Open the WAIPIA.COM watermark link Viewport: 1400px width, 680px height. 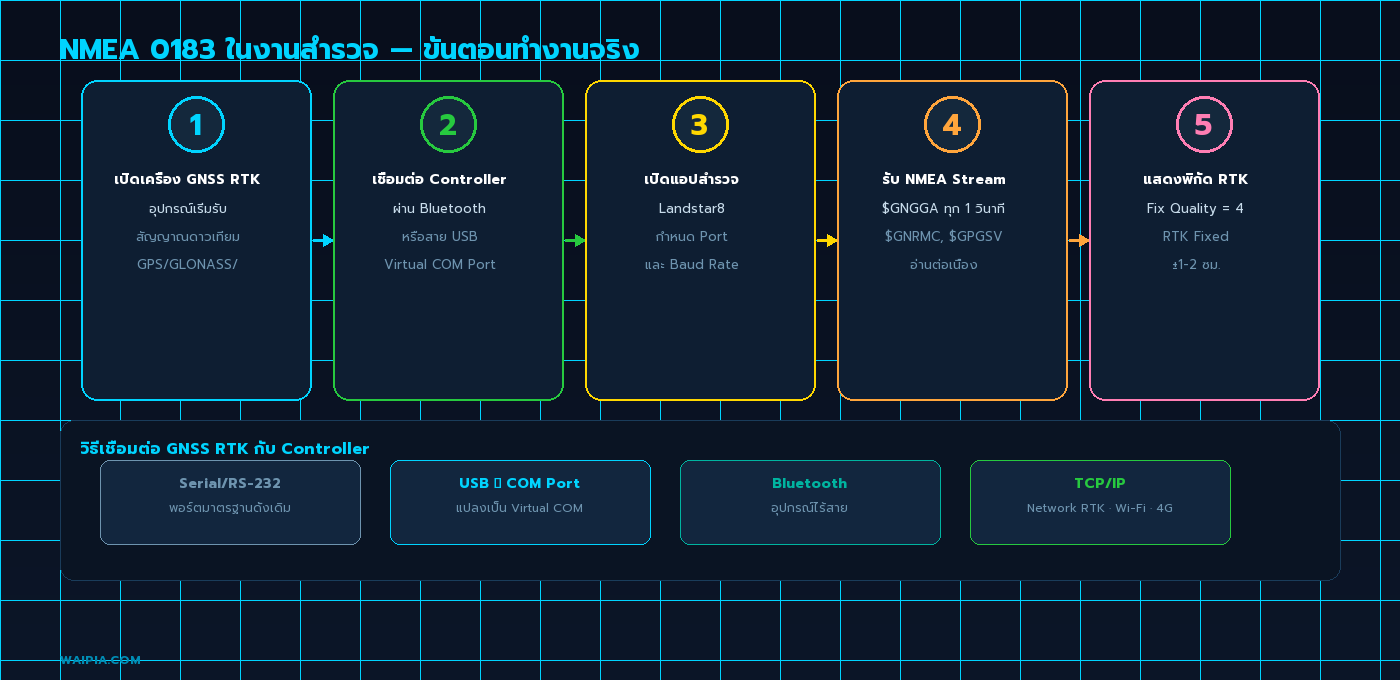tap(100, 660)
